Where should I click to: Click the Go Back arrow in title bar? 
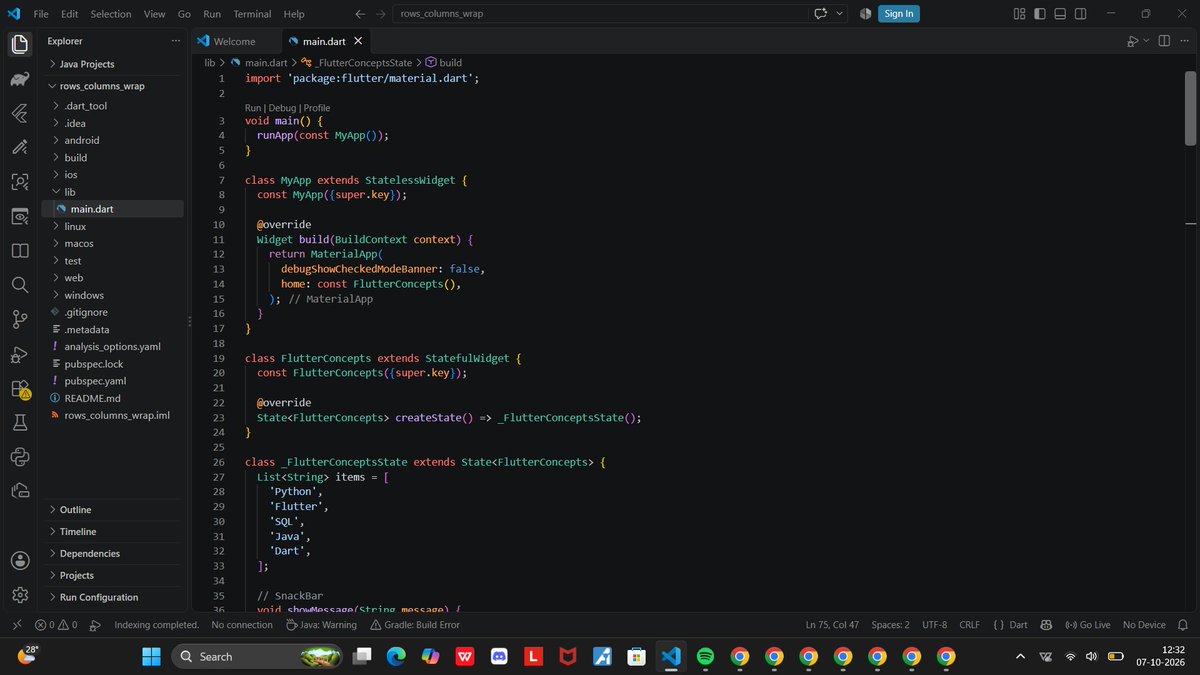(360, 14)
